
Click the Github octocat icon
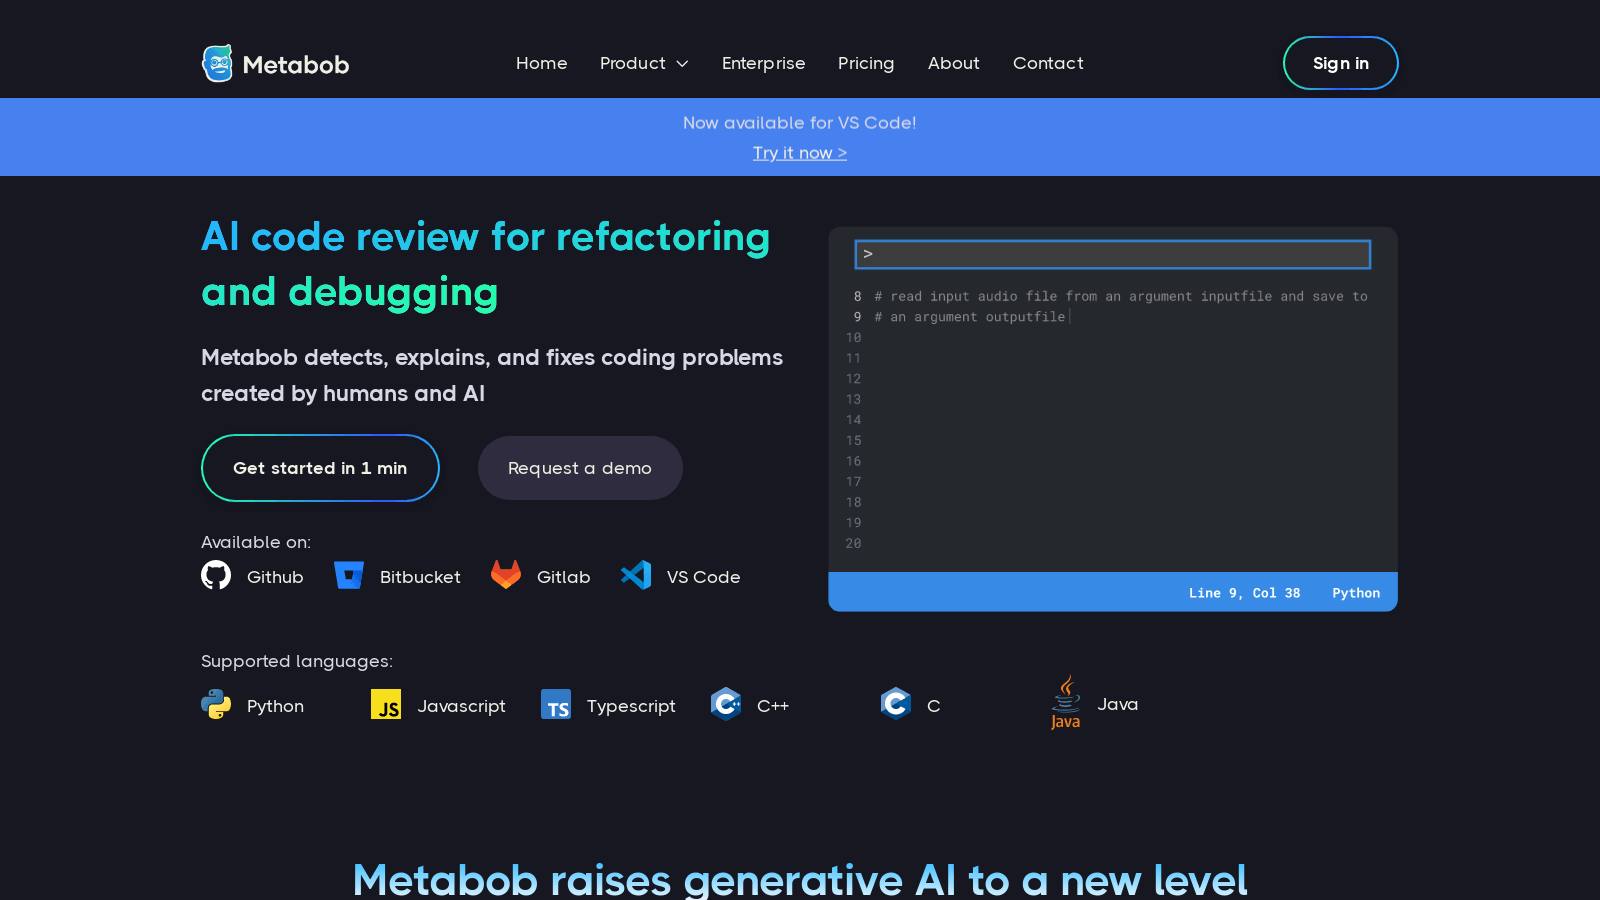point(216,575)
